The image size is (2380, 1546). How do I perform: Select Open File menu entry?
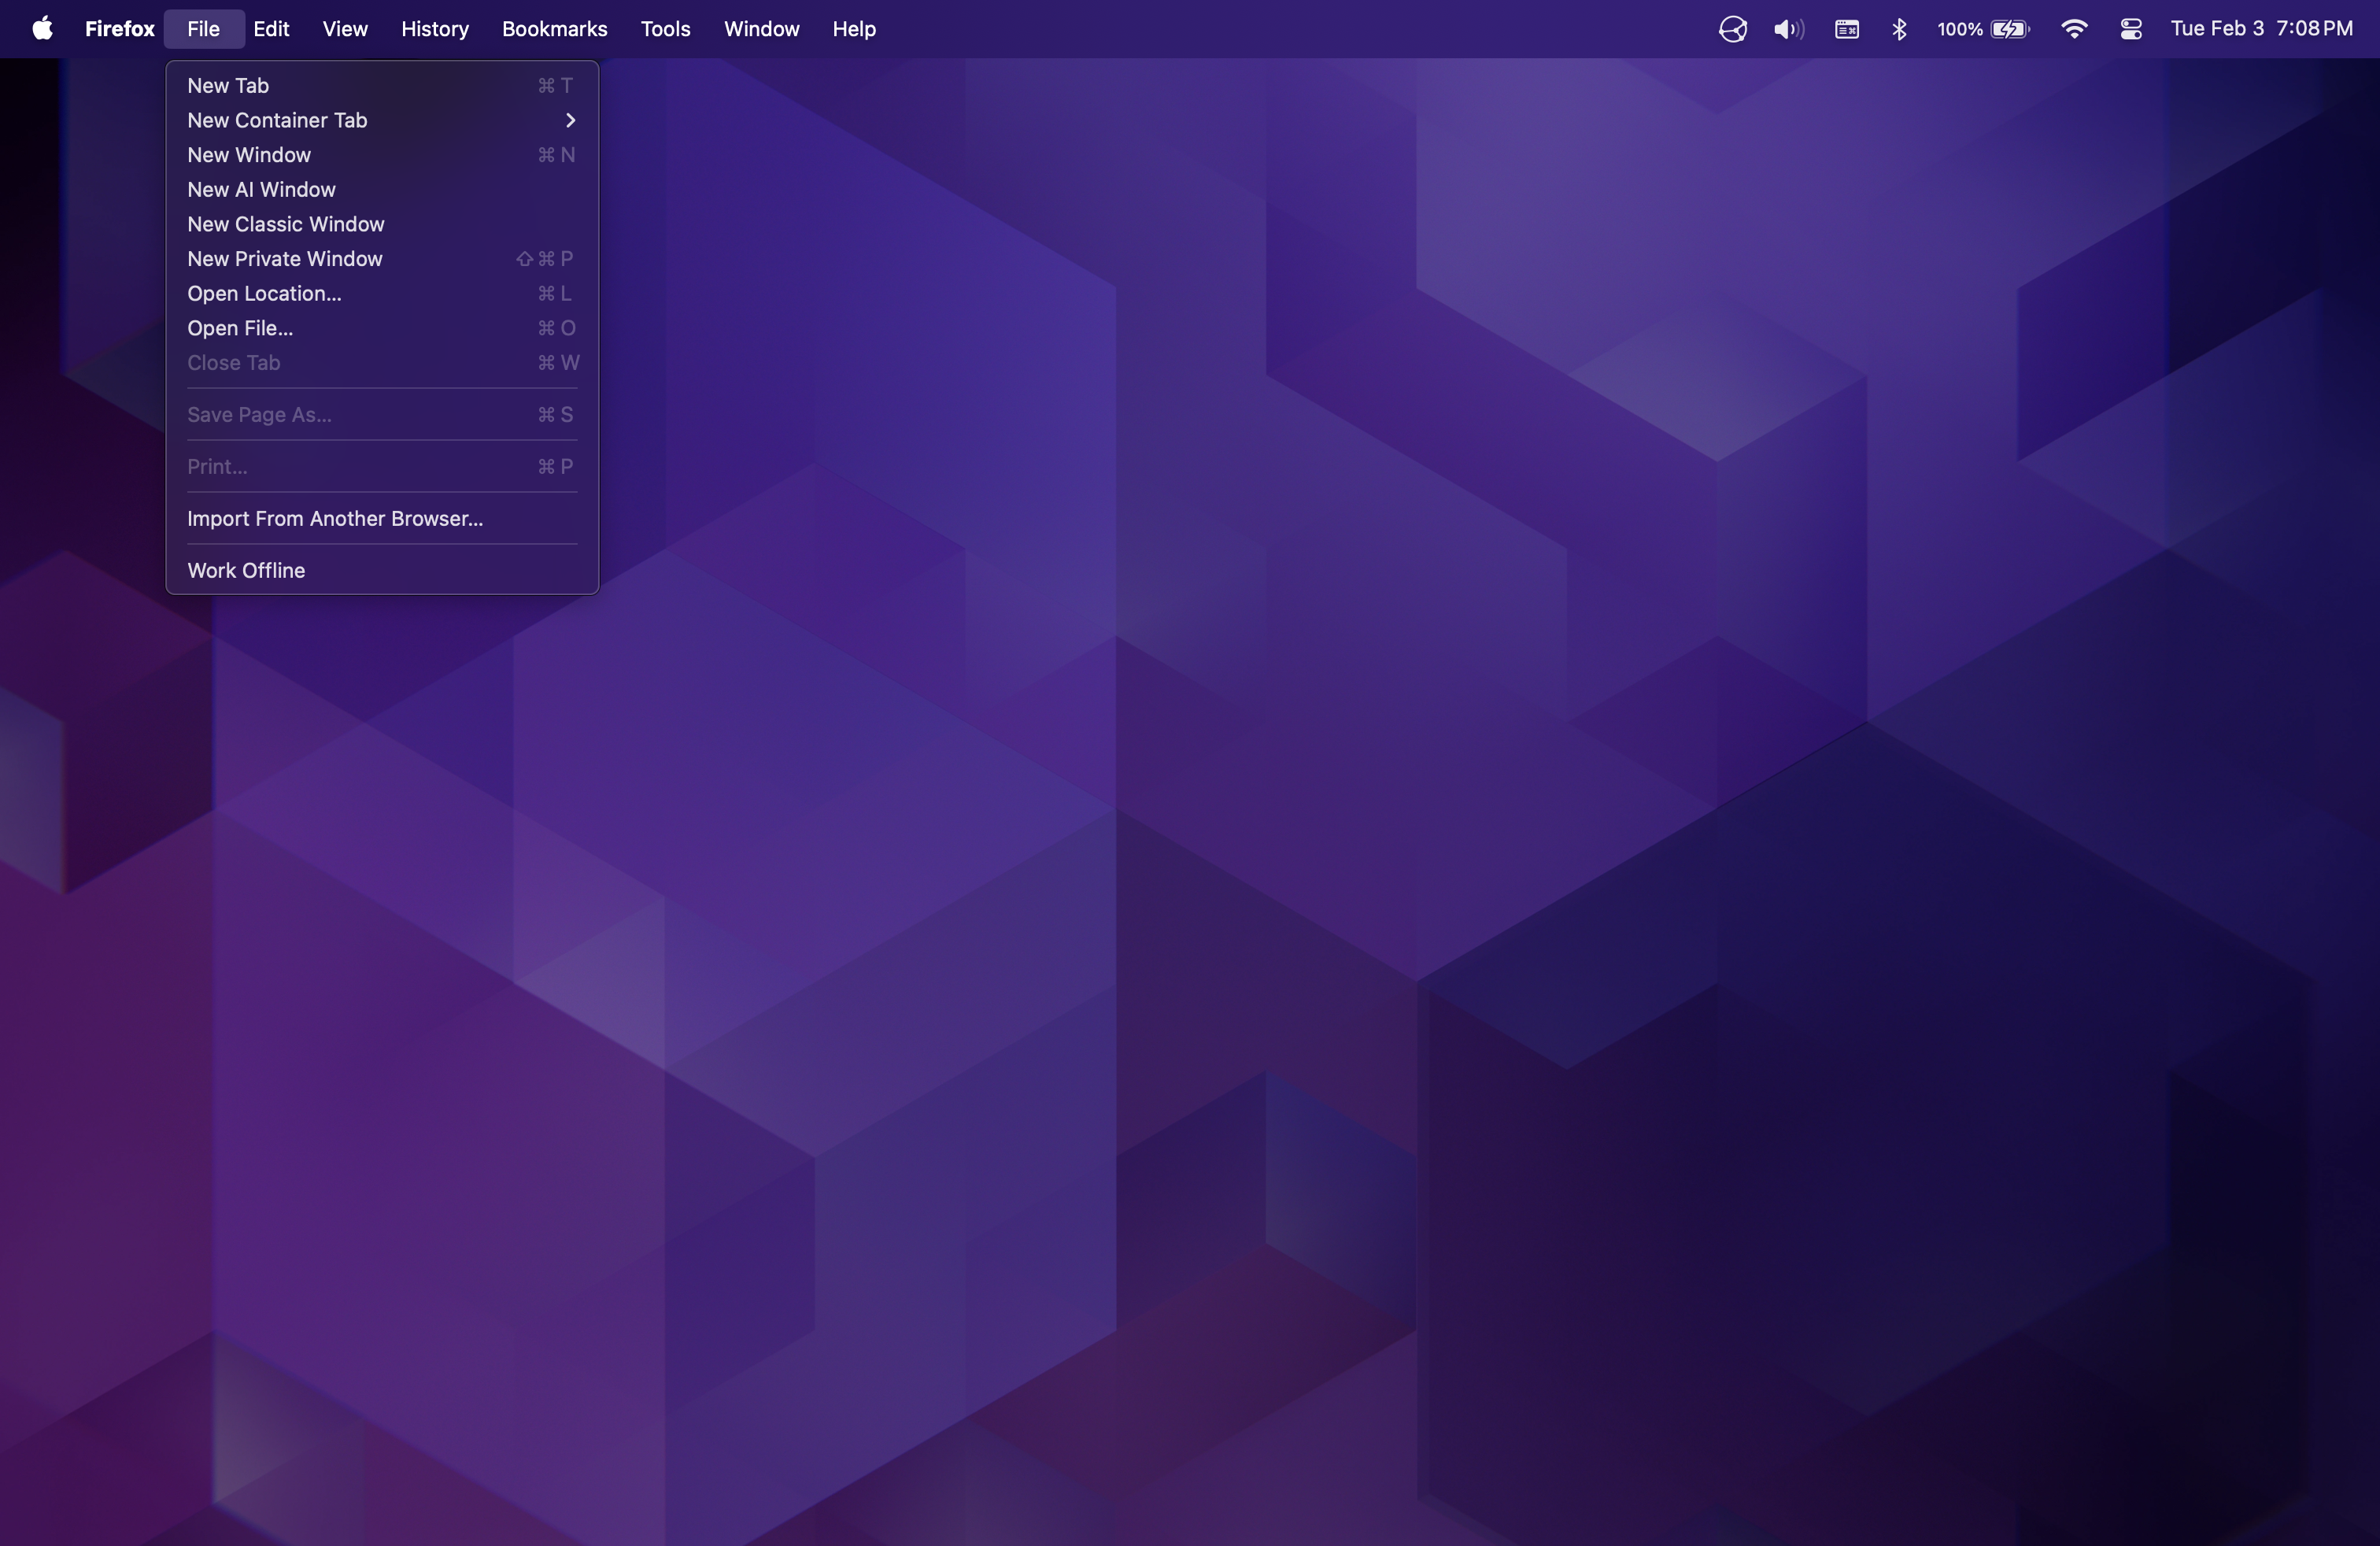pyautogui.click(x=240, y=328)
